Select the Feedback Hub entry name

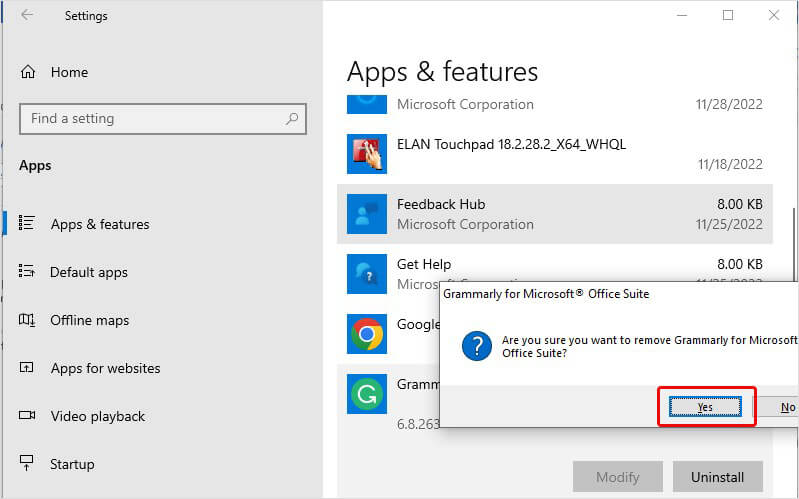coord(441,204)
